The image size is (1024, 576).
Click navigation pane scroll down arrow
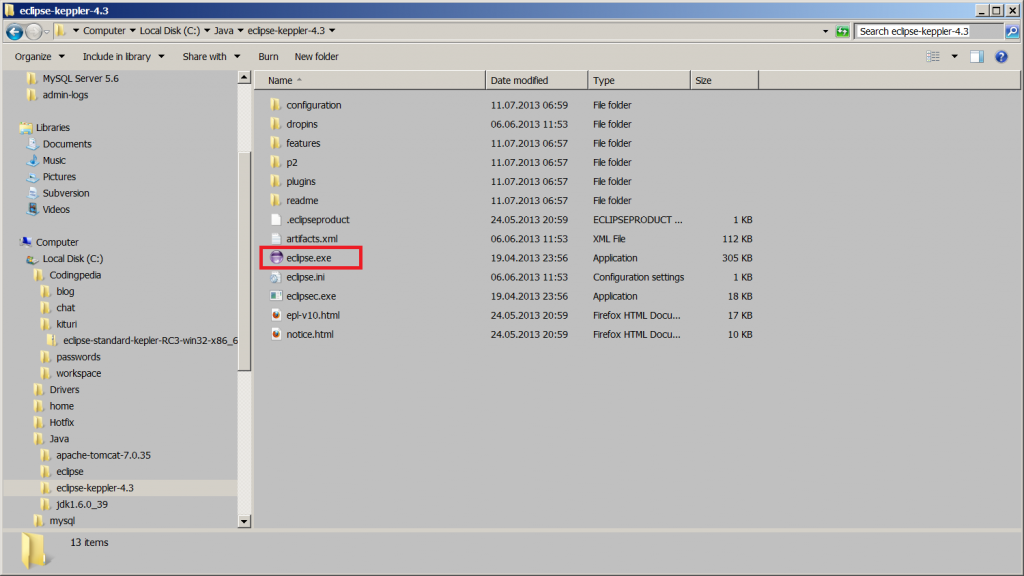tap(244, 521)
